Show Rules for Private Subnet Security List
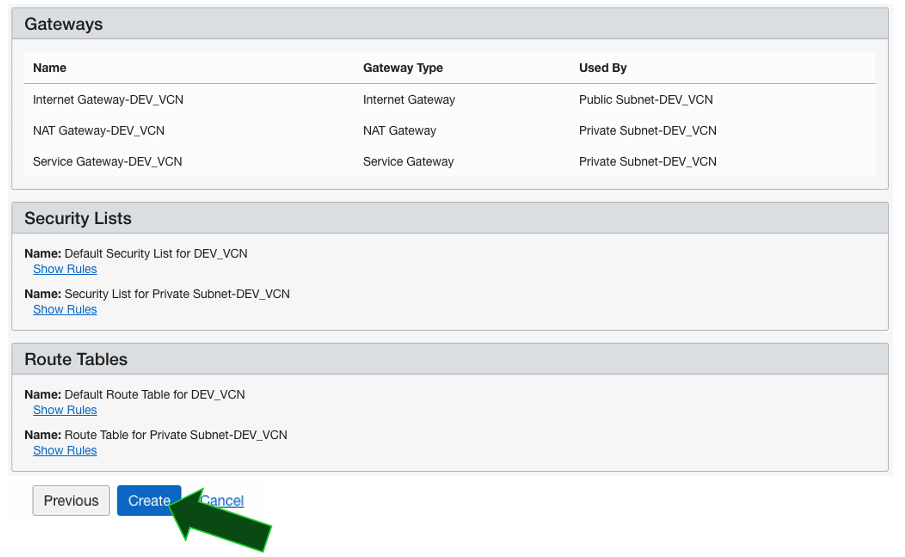This screenshot has height=557, width=905. 65,310
